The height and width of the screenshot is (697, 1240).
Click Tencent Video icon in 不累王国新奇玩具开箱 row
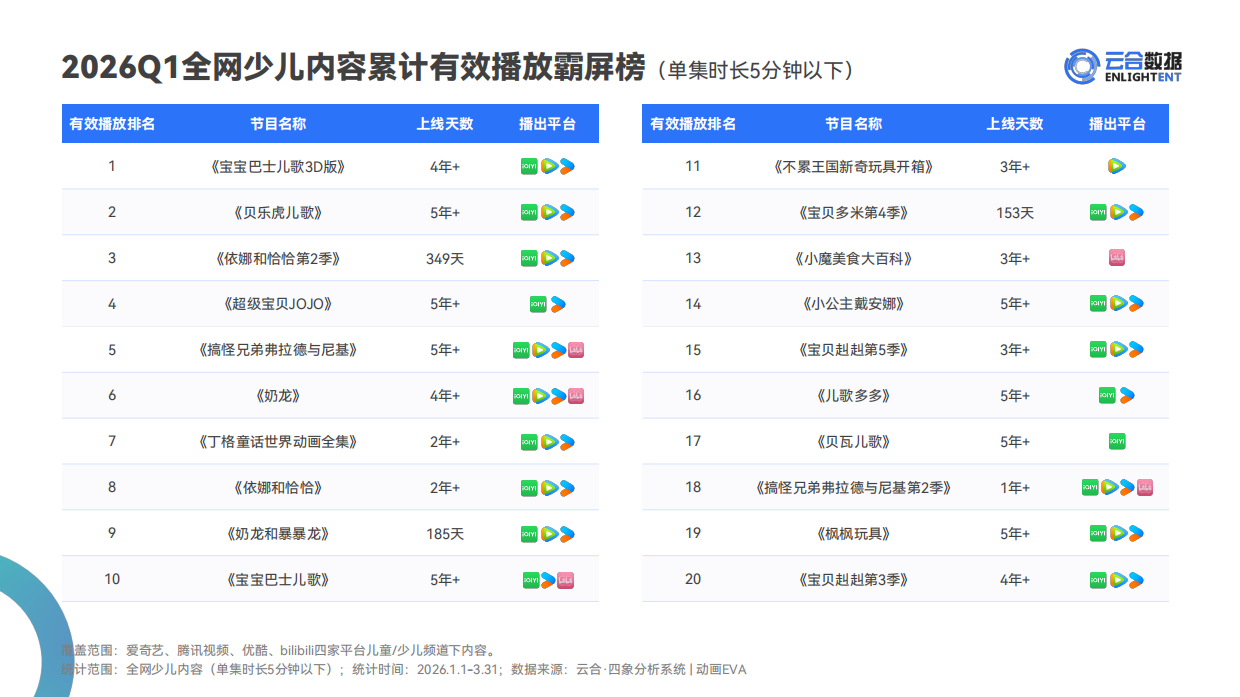point(1117,166)
